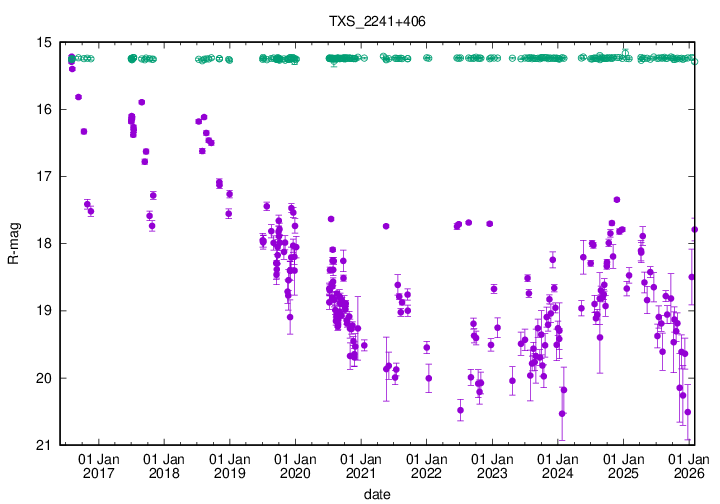Select the 01 Jan 2020 tick label

pos(295,466)
